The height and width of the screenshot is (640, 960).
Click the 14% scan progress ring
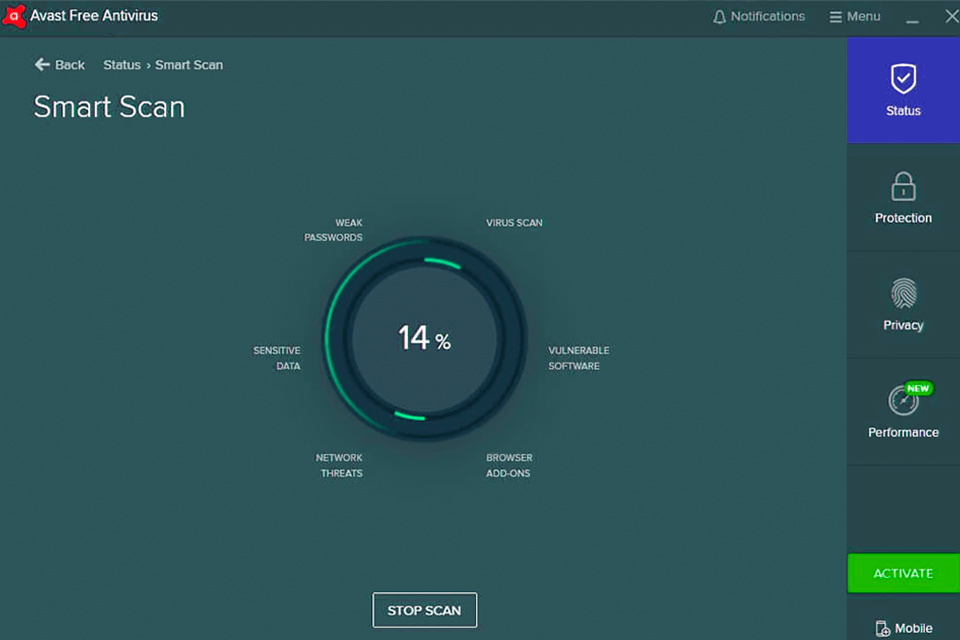click(x=424, y=338)
